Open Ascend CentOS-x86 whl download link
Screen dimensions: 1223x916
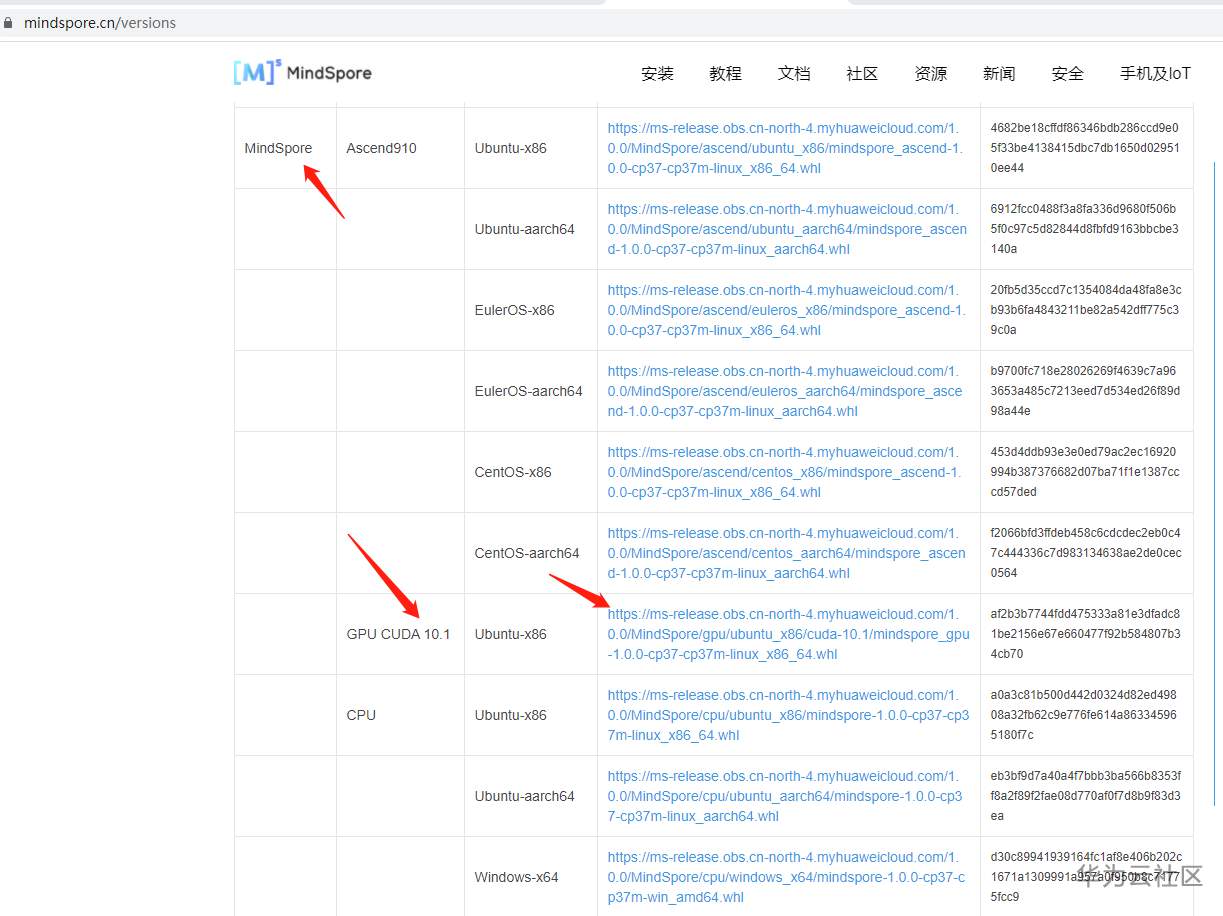point(785,472)
